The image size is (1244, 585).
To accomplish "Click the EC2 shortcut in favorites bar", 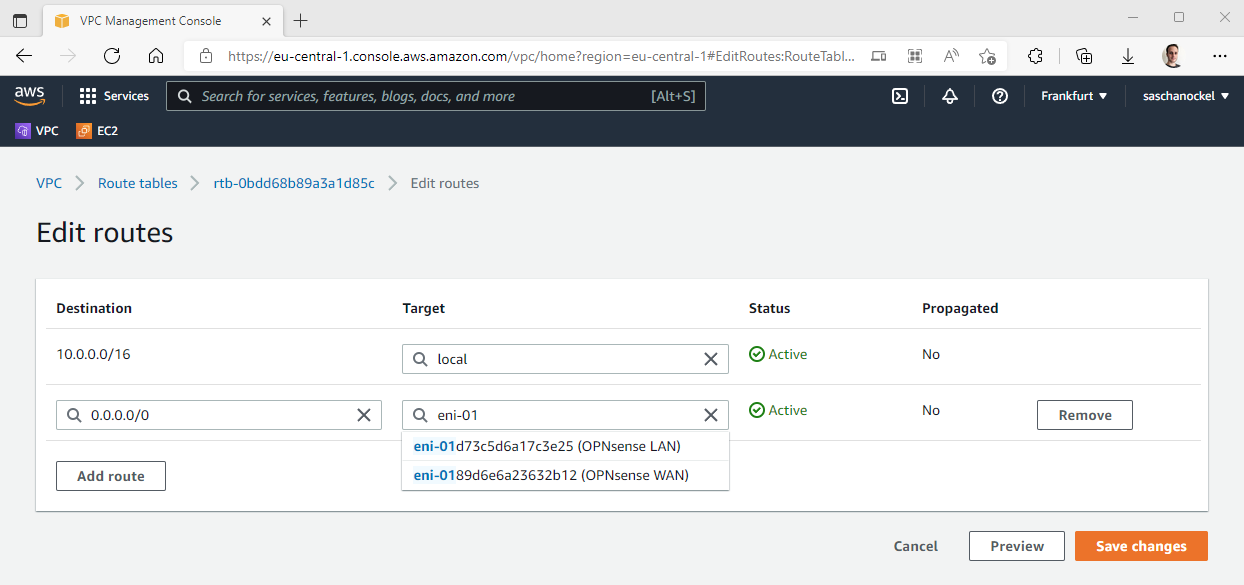I will [x=98, y=131].
